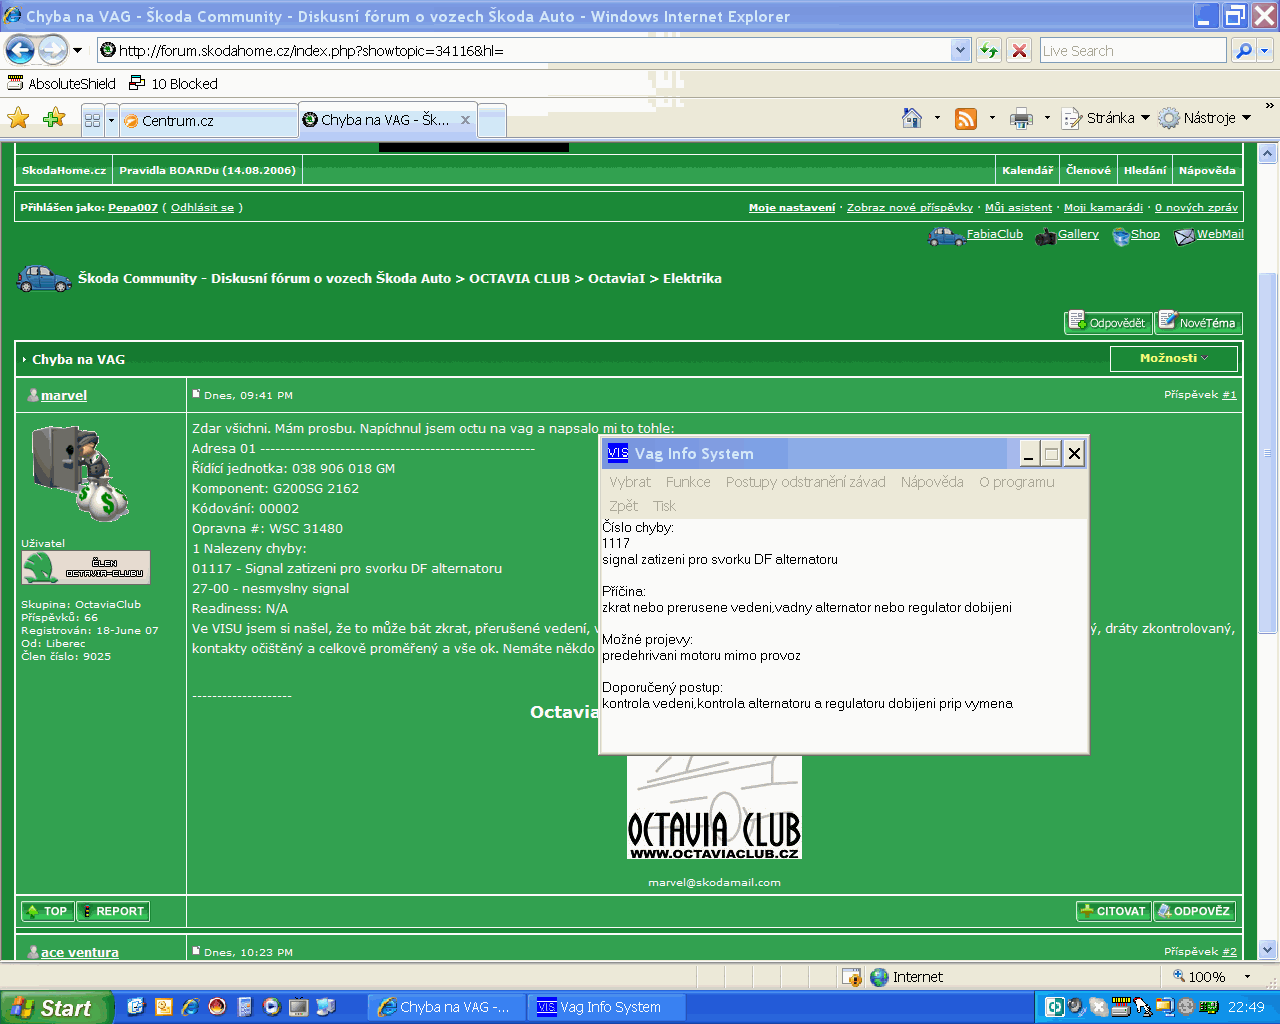Image resolution: width=1280 pixels, height=1024 pixels.
Task: Click the WebMail envelope icon
Action: 1184,236
